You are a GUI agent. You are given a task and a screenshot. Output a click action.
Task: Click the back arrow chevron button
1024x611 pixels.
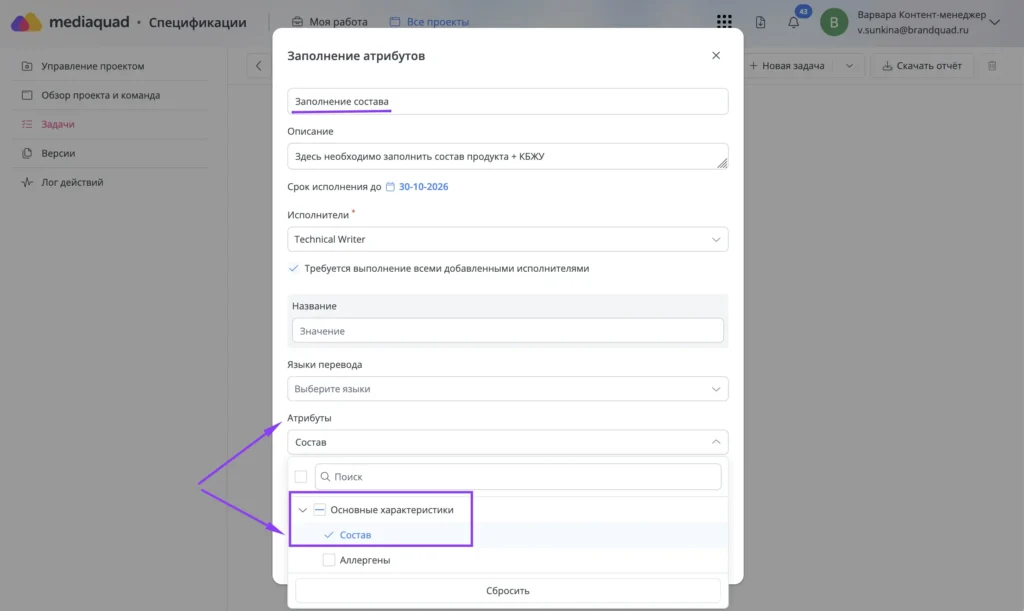(259, 66)
